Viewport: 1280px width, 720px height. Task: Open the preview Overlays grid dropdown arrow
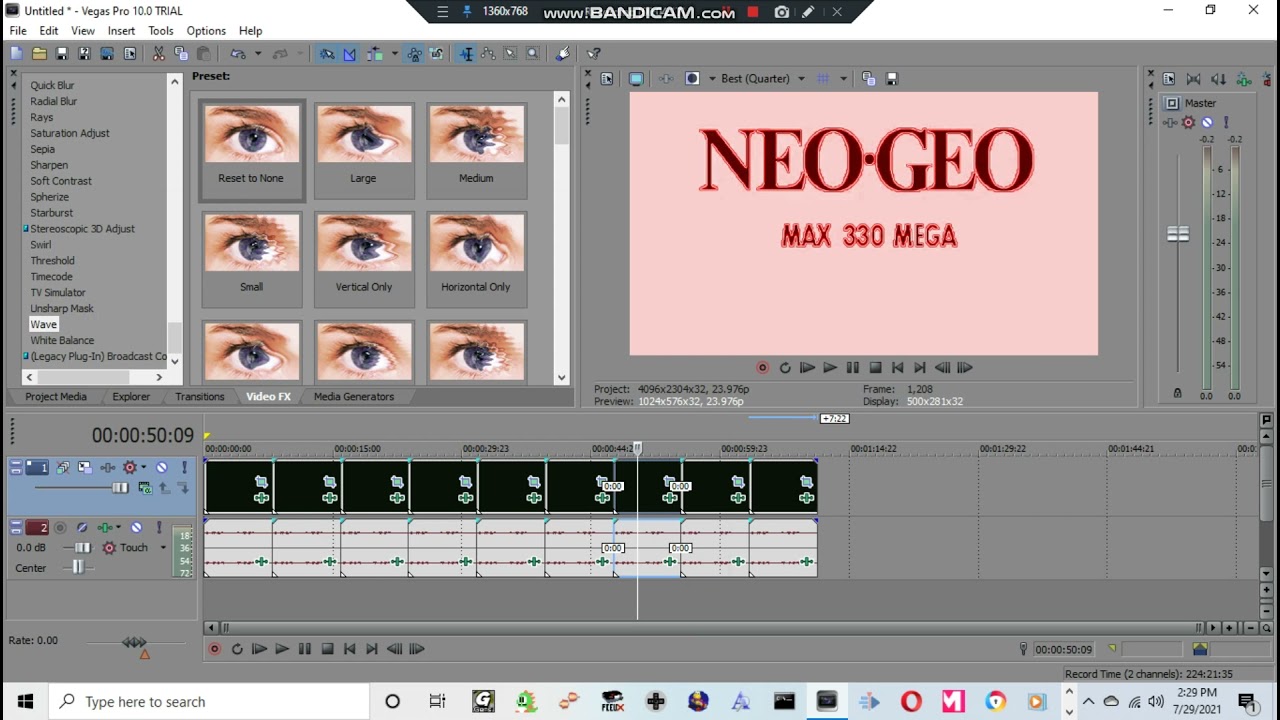click(843, 79)
